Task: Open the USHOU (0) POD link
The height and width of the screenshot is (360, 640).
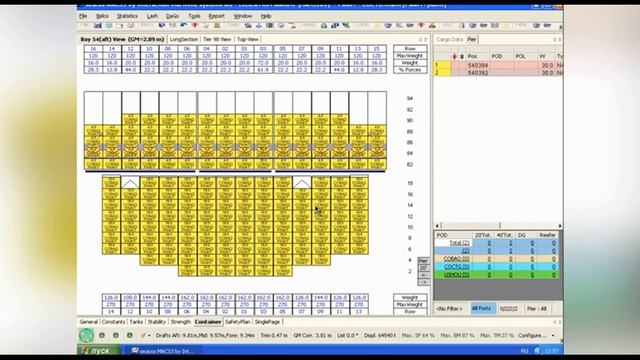Action: (456, 275)
